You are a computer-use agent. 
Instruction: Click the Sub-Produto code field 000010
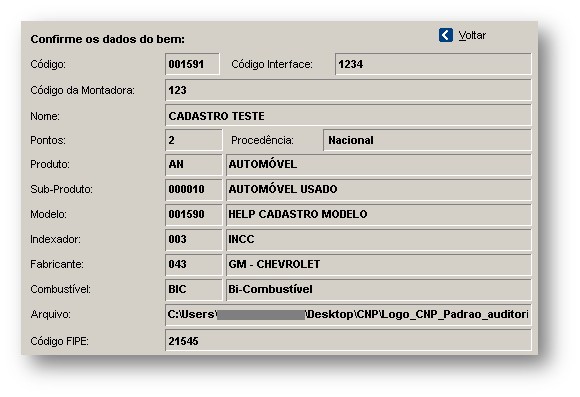pyautogui.click(x=194, y=189)
